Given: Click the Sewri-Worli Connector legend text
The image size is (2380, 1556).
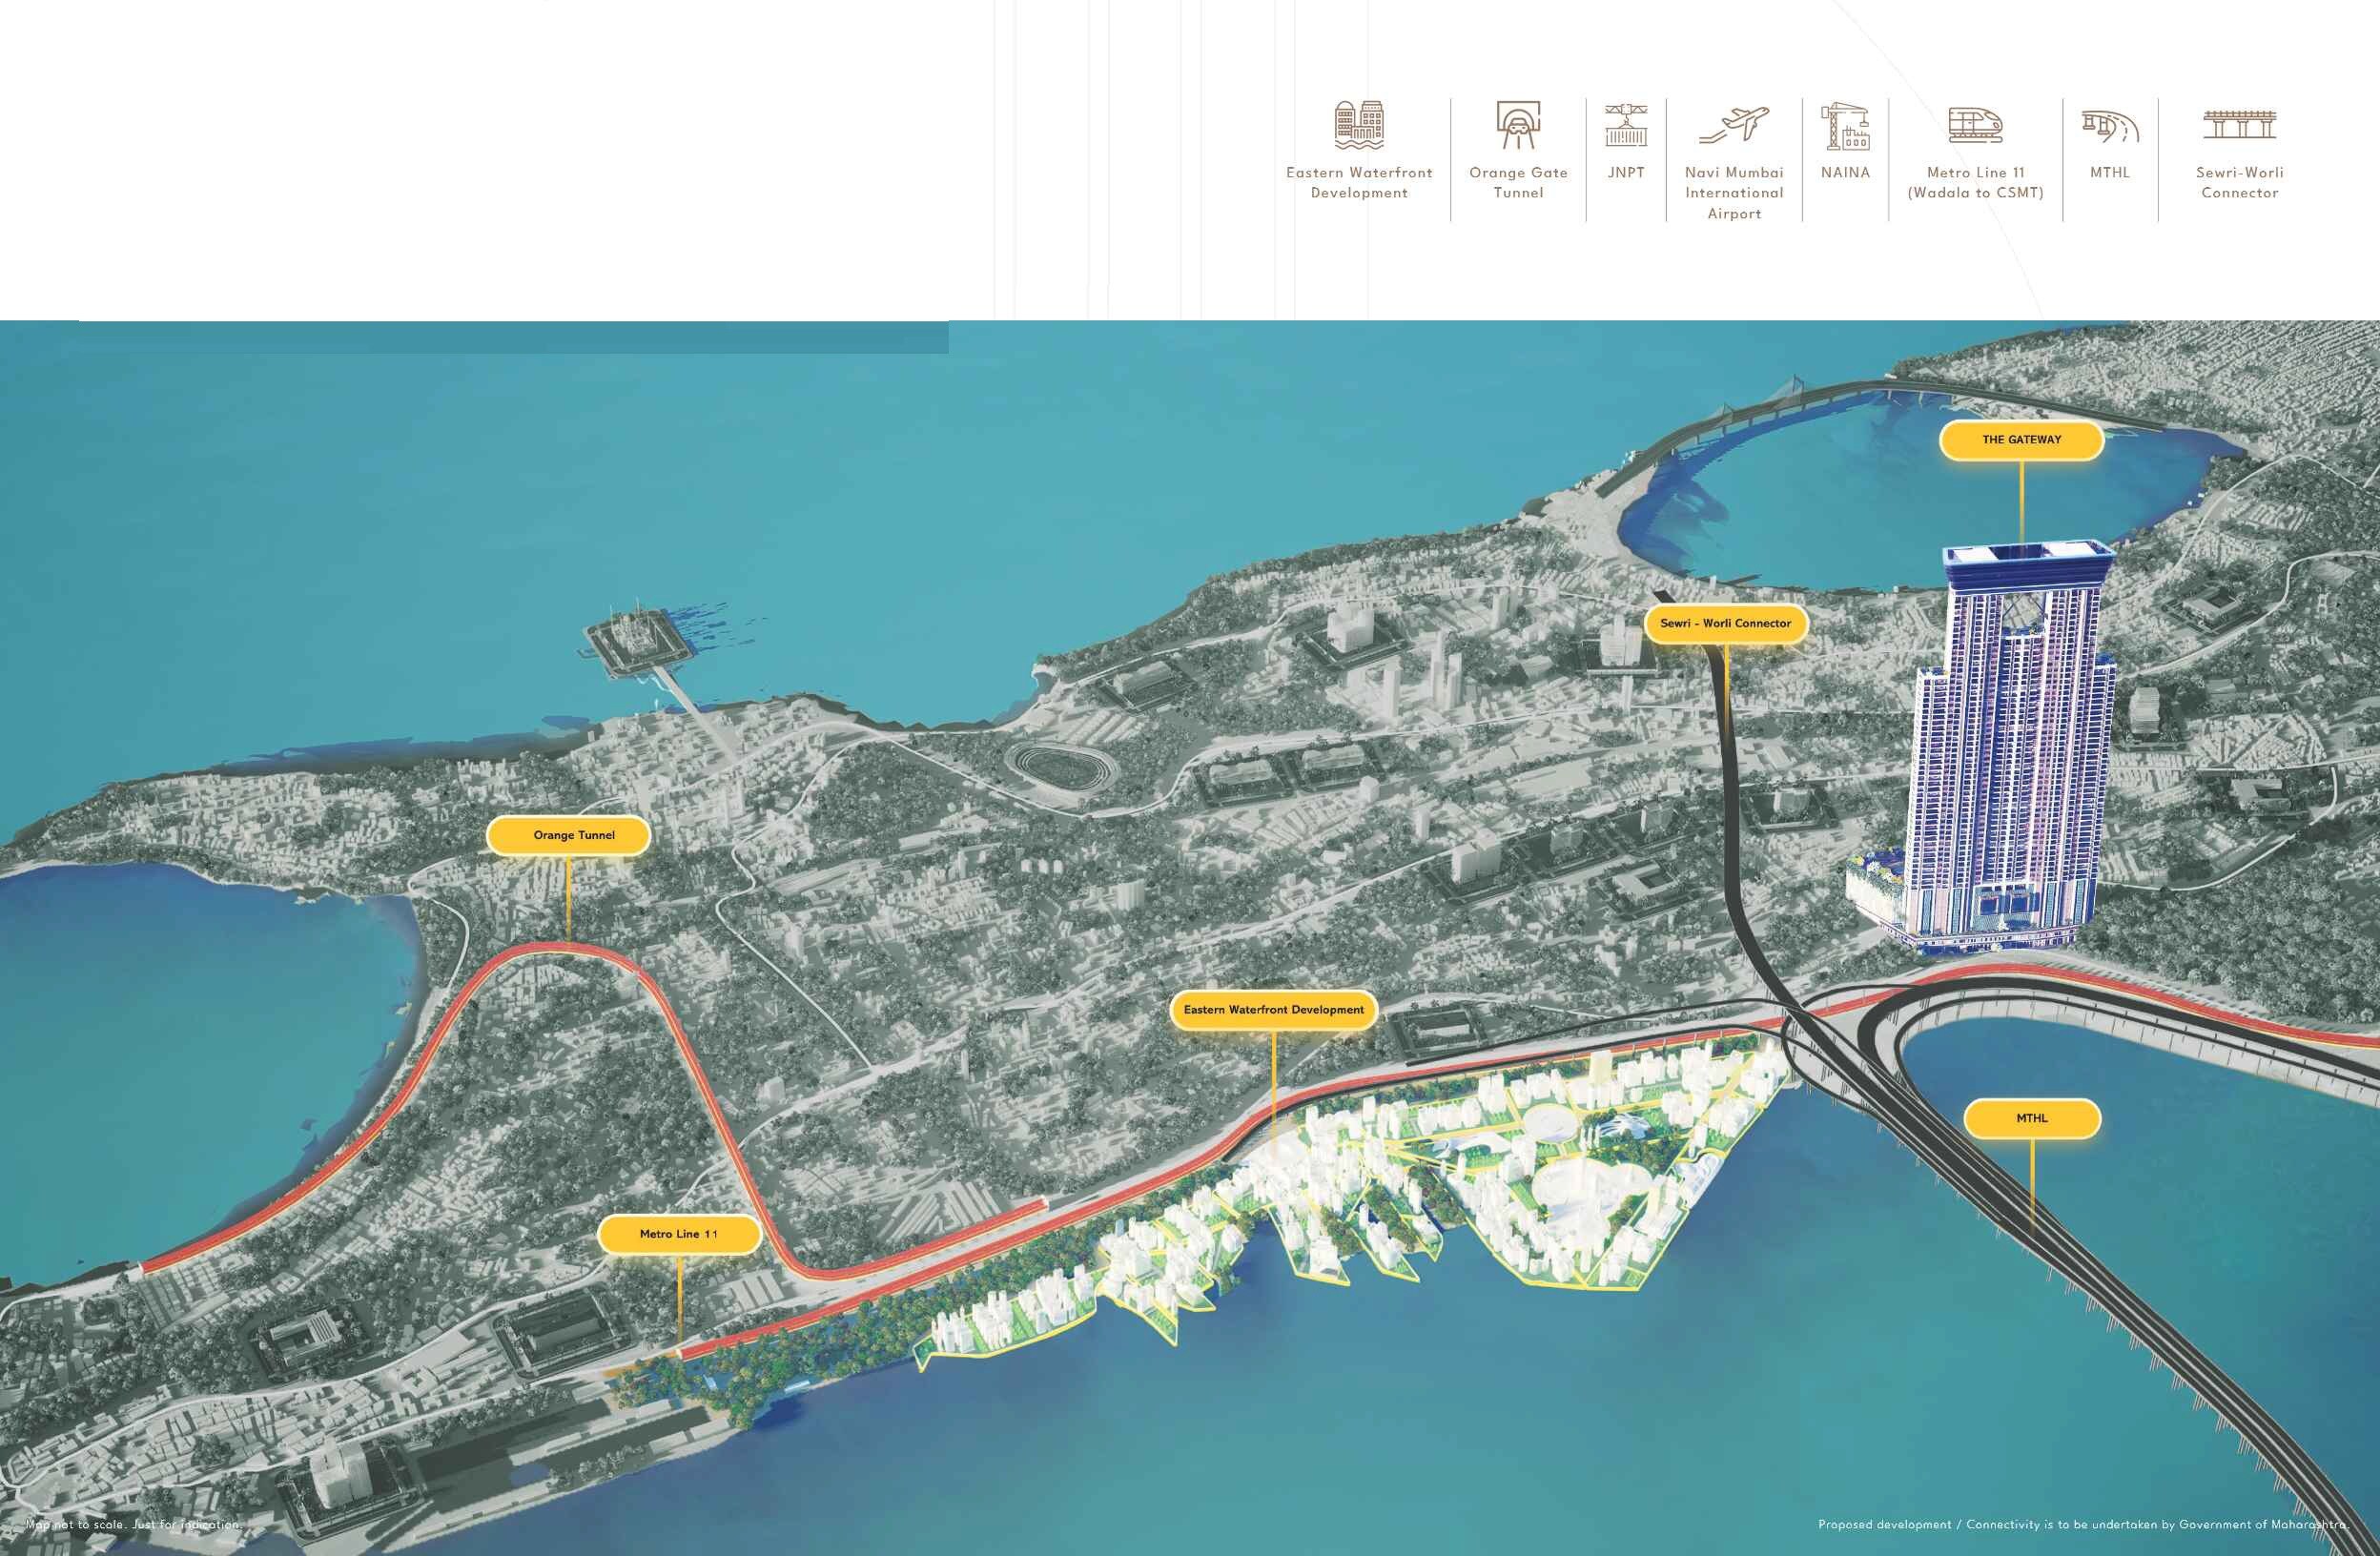Looking at the screenshot, I should (2240, 183).
